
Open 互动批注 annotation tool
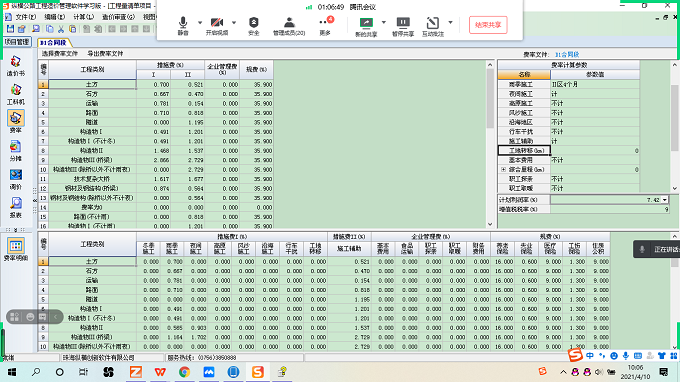click(433, 26)
